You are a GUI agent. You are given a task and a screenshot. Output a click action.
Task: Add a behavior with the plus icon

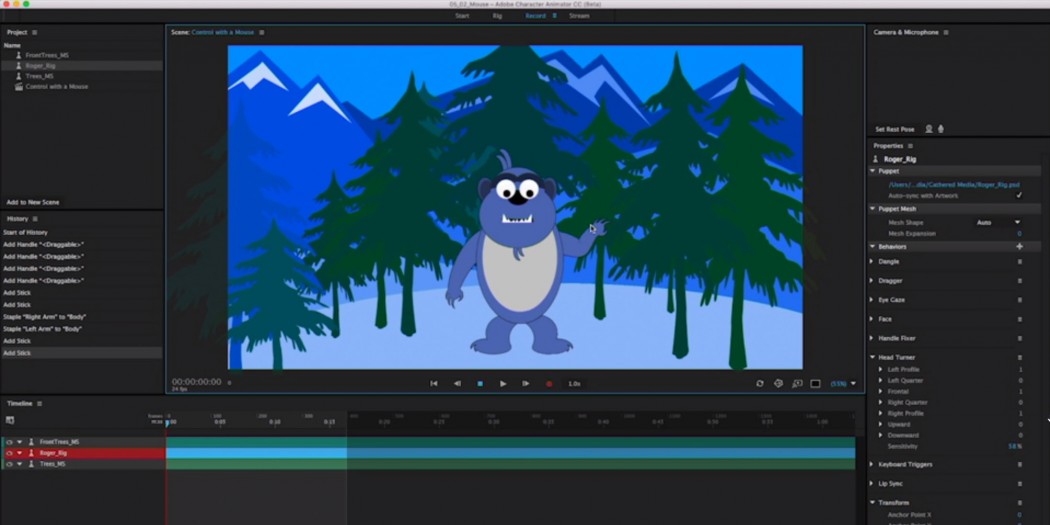tap(1019, 246)
